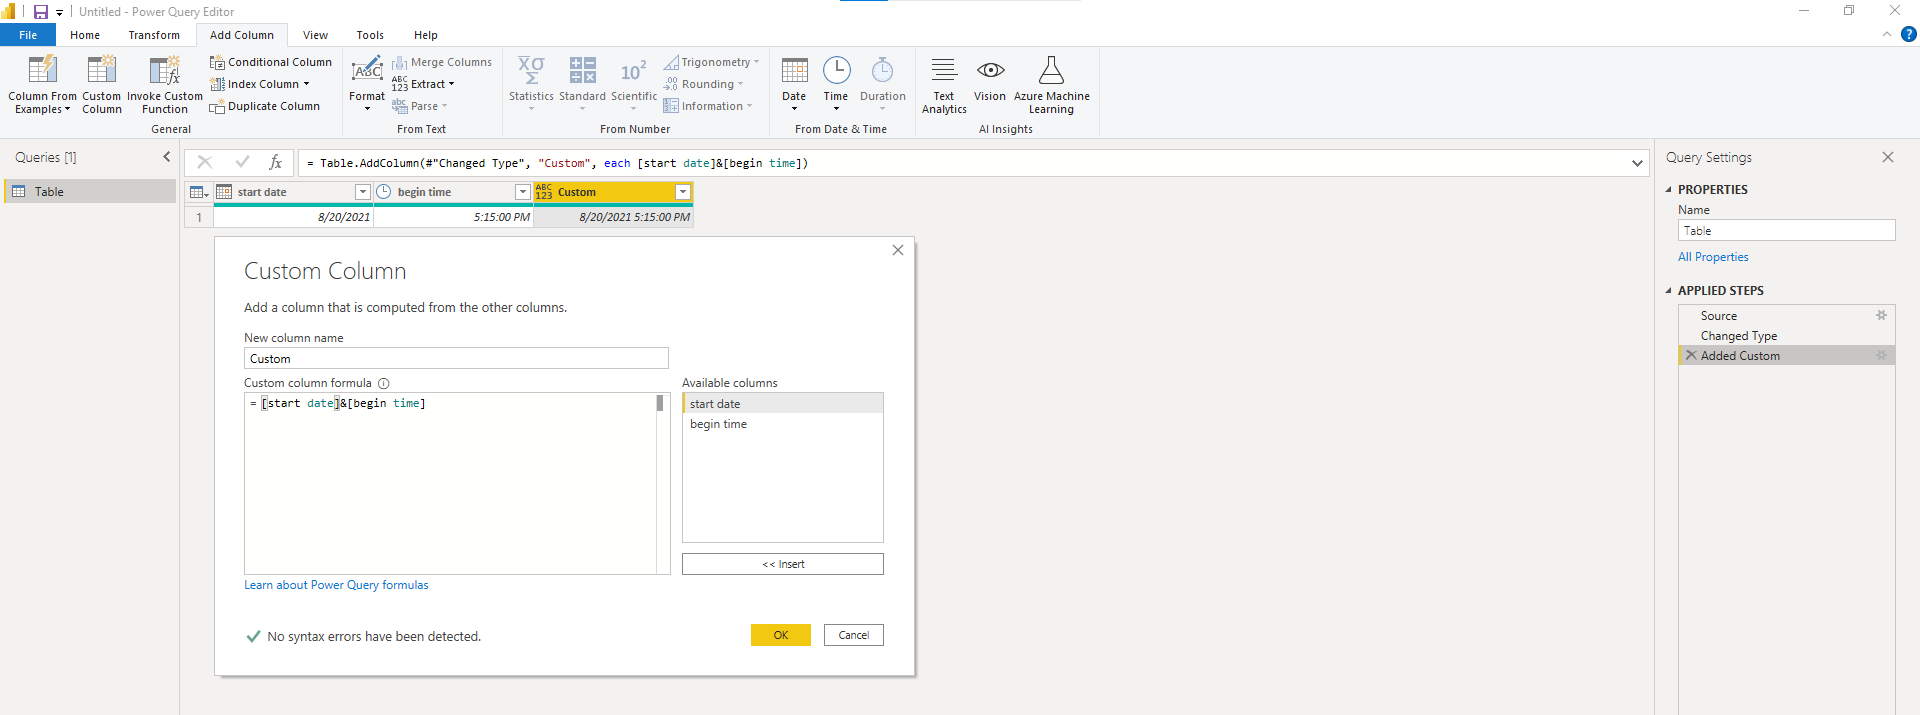Select the Table query
This screenshot has height=715, width=1920.
coord(90,191)
